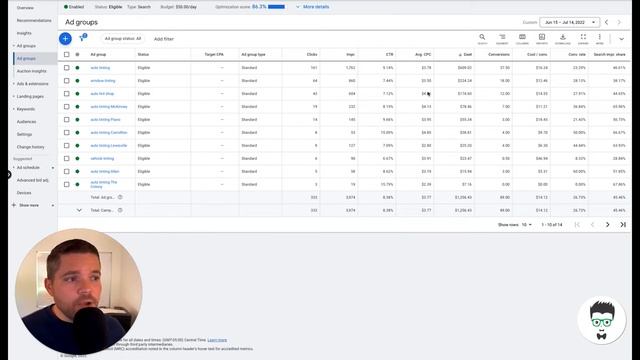Tick checkbox for window tinting row
The width and height of the screenshot is (640, 360).
pyautogui.click(x=67, y=81)
